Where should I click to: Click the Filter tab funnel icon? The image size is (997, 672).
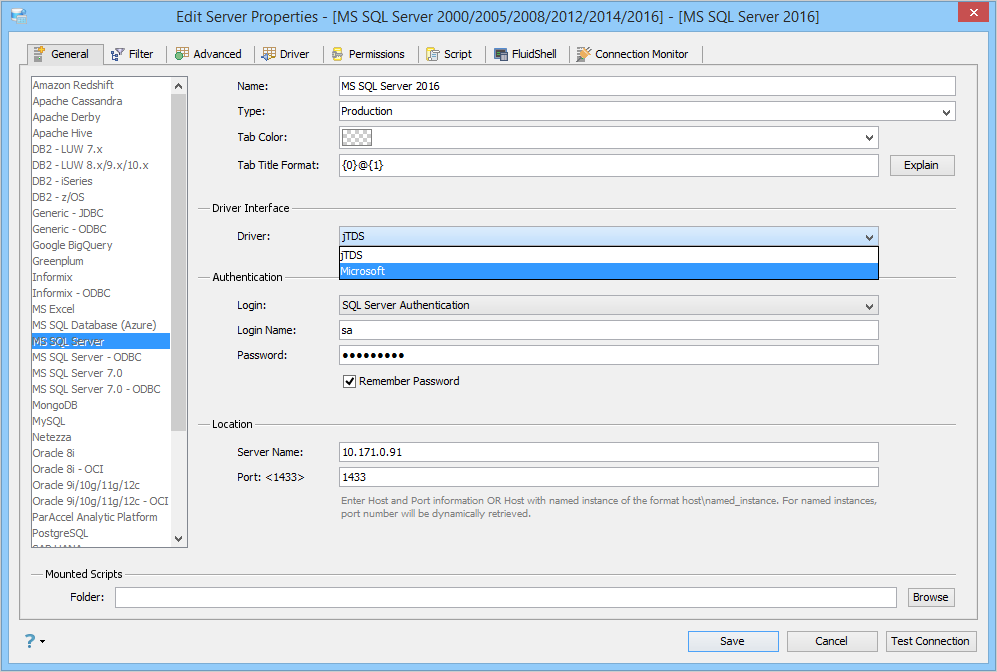[119, 54]
